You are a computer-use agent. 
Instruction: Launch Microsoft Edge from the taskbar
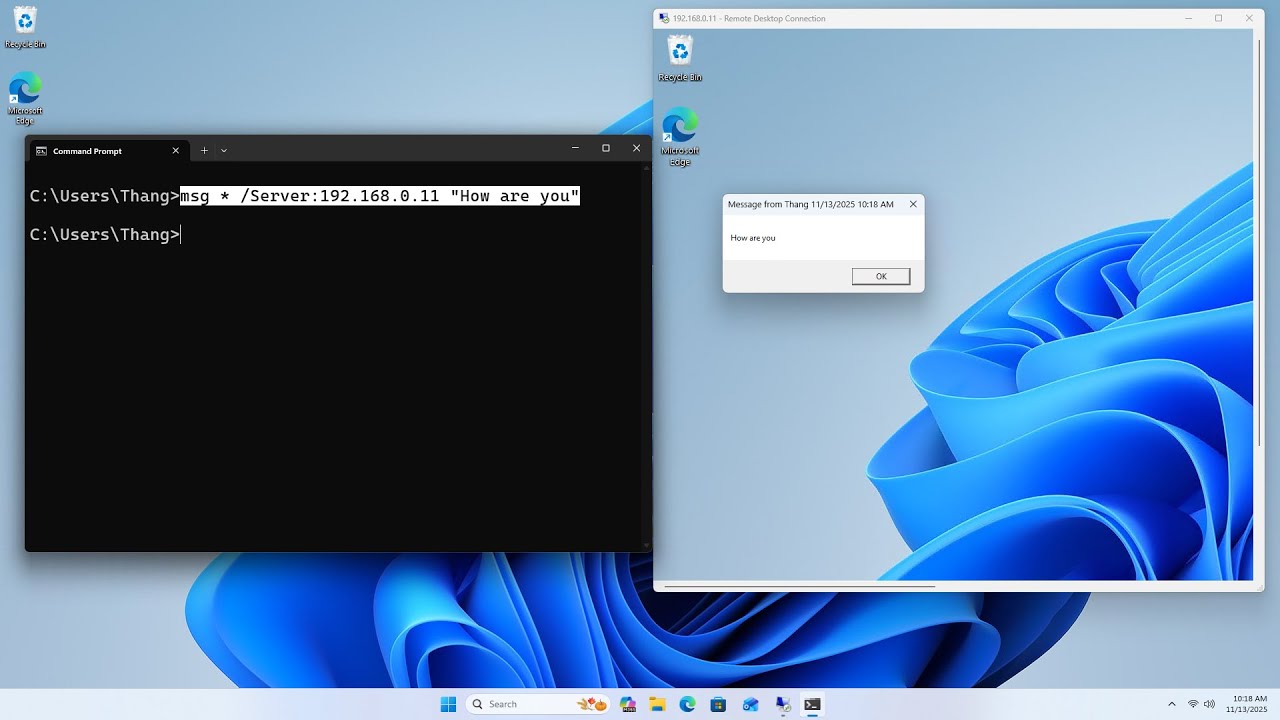tap(687, 704)
